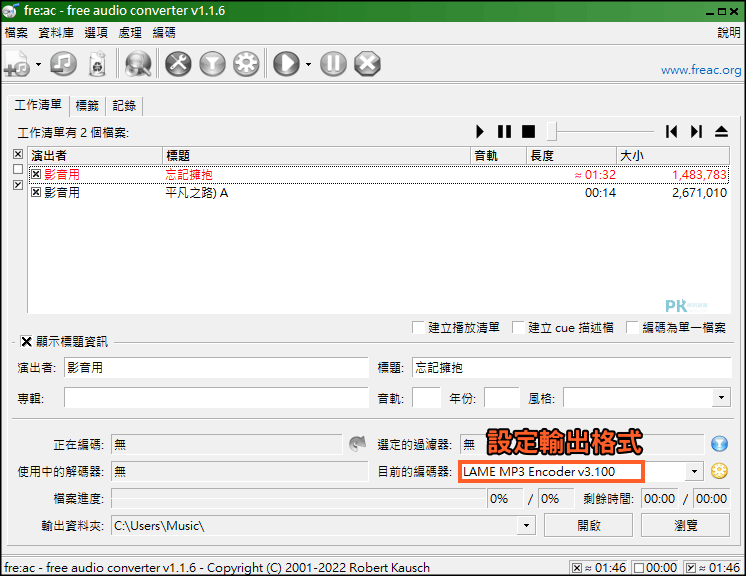This screenshot has width=746, height=576.
Task: Sort by the 大小 column header
Action: [x=673, y=156]
